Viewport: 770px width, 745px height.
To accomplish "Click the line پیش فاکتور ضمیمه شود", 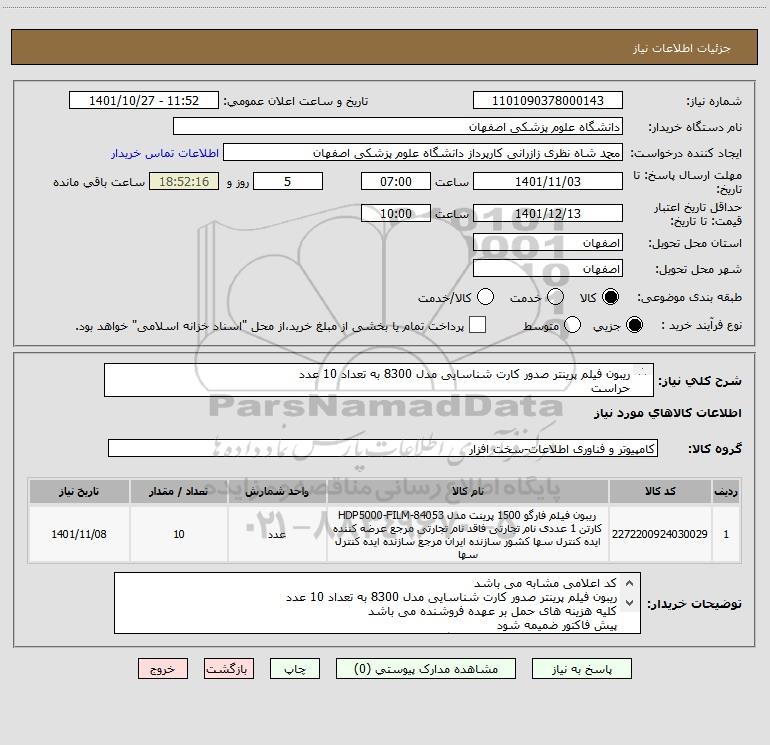I will 556,626.
